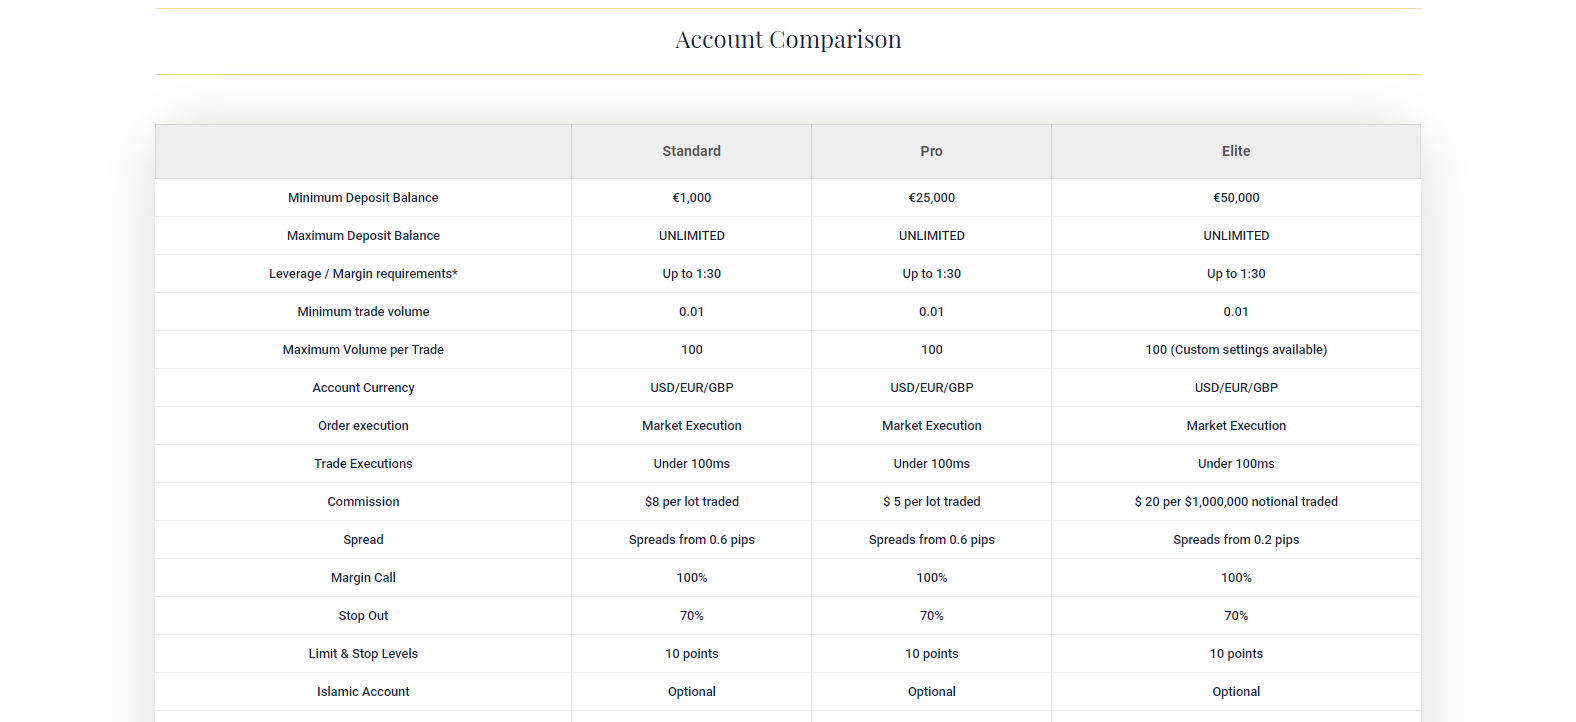Screen dimensions: 1576x722
Task: Click the Order execution row label
Action: click(363, 426)
